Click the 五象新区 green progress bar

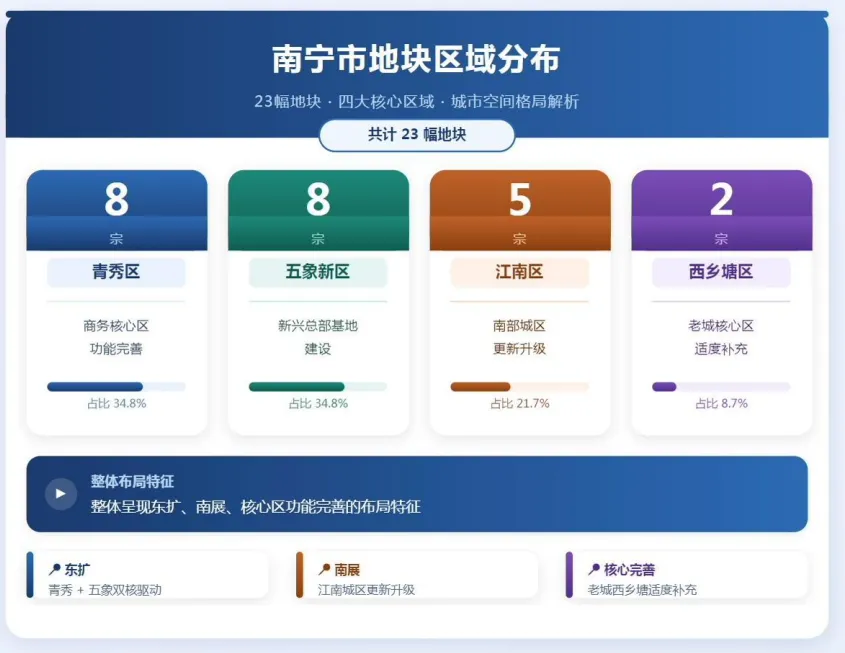[x=318, y=387]
